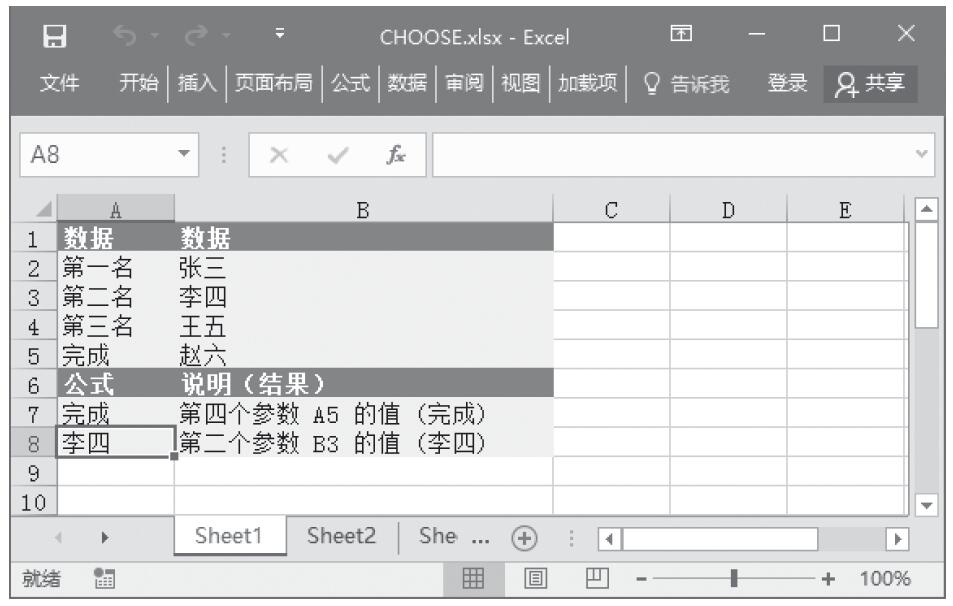Open the Ribbon Display Options icon
The image size is (953, 606).
(682, 37)
